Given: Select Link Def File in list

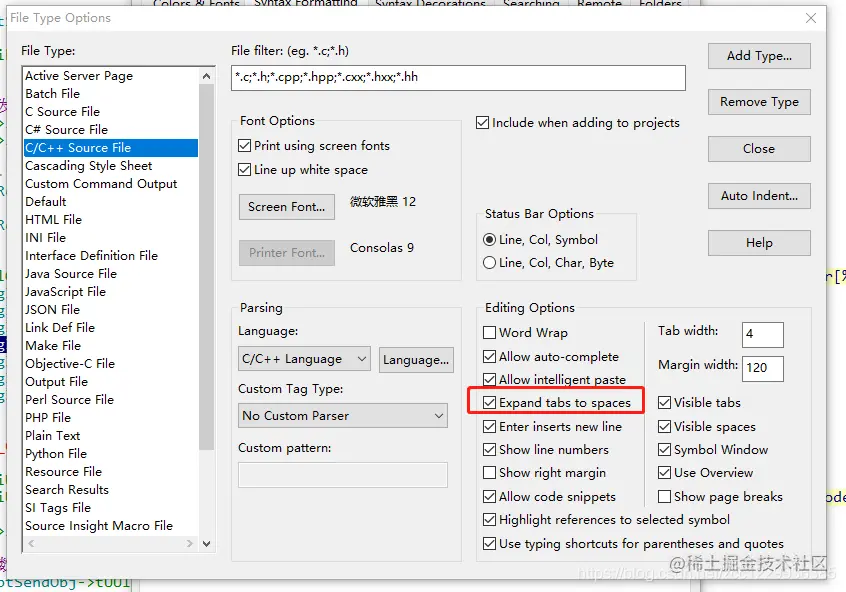Looking at the screenshot, I should click(111, 328).
